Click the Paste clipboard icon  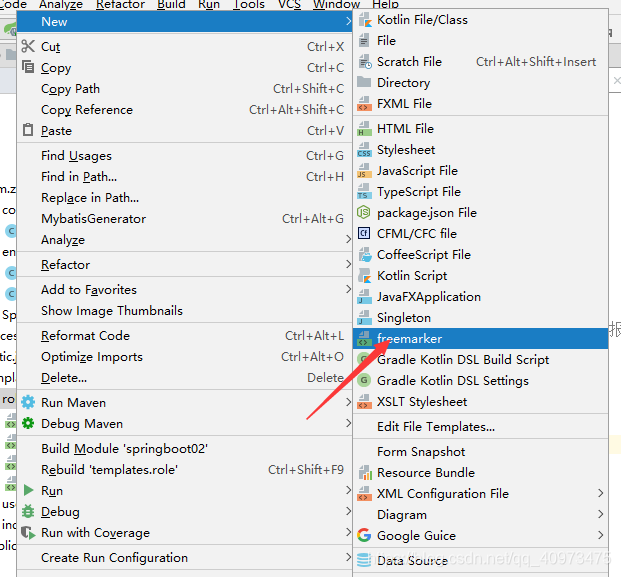[28, 130]
